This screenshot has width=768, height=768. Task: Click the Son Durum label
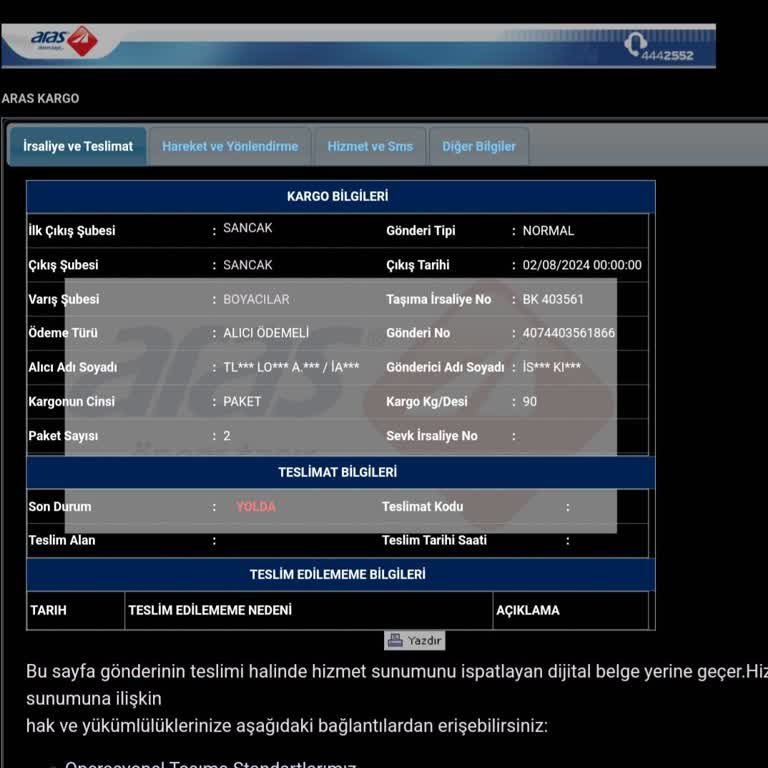tap(60, 506)
